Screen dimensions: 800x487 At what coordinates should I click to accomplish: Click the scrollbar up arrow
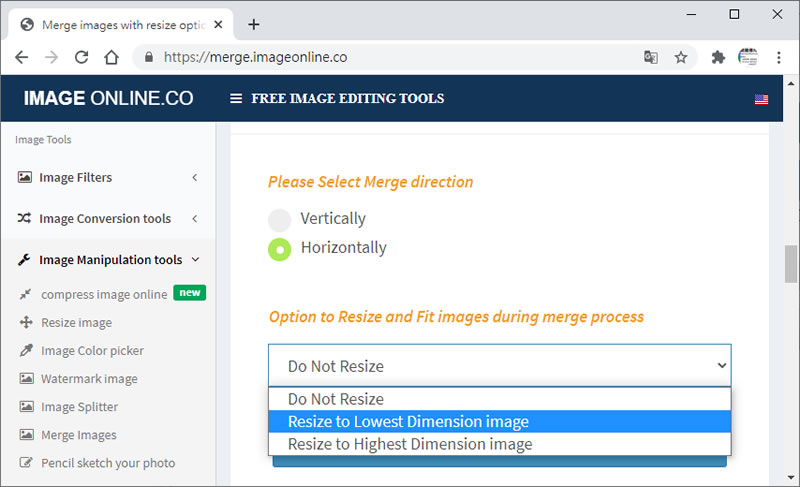[791, 83]
